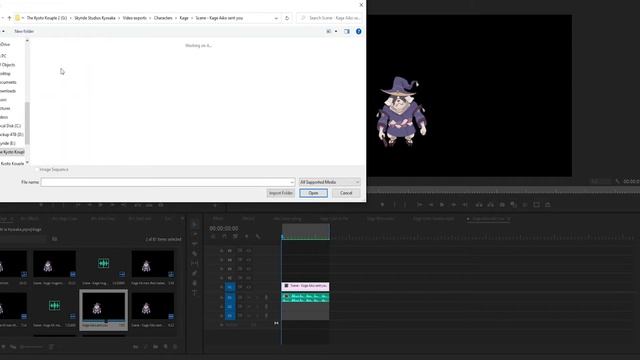Image resolution: width=640 pixels, height=360 pixels.
Task: Expand the view options dropdown arrow
Action: [336, 31]
